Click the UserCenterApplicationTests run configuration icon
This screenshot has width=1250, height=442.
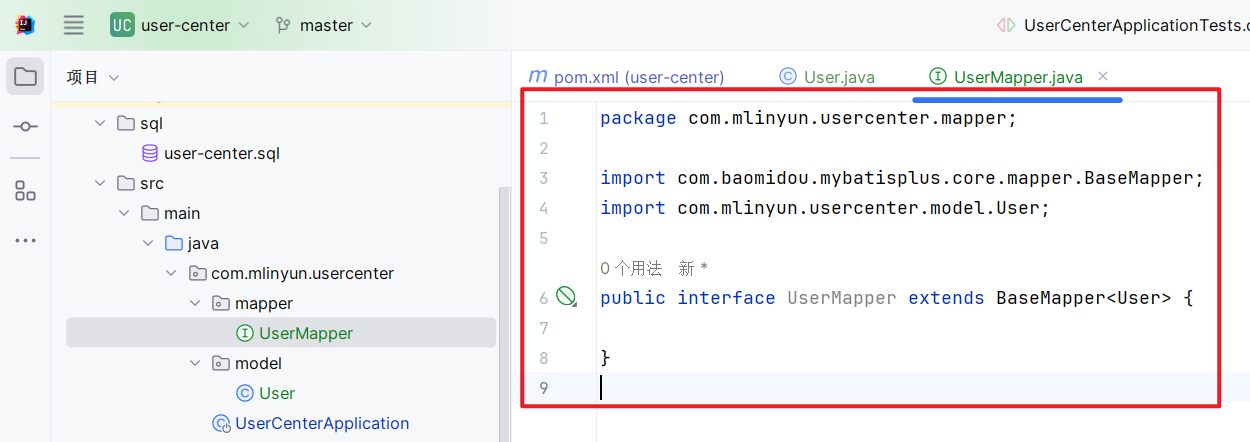click(x=1006, y=25)
